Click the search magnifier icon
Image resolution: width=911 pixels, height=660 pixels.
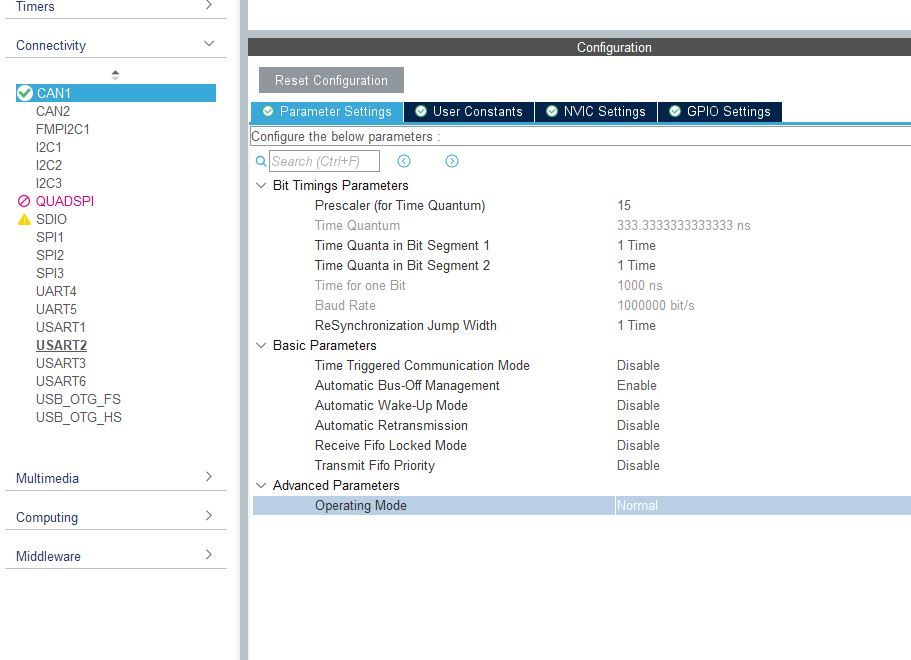pos(261,161)
